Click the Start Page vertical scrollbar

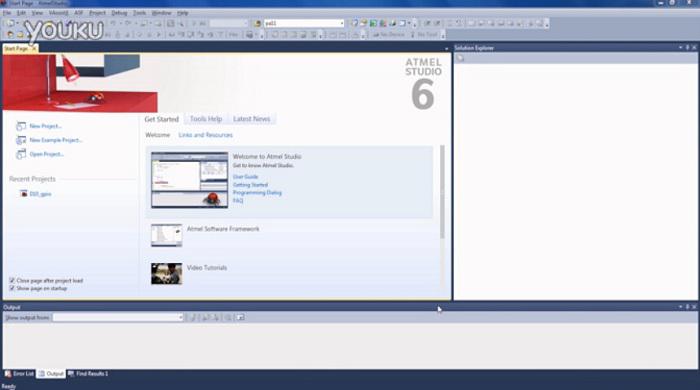point(442,192)
